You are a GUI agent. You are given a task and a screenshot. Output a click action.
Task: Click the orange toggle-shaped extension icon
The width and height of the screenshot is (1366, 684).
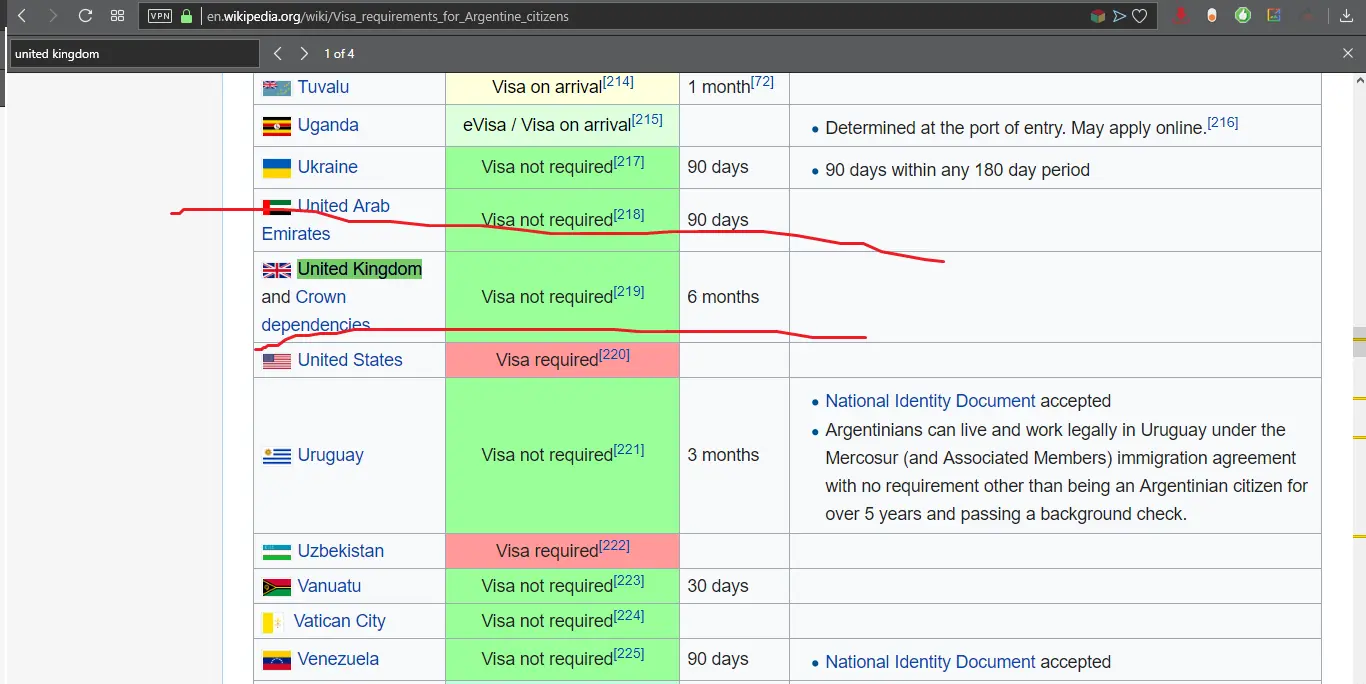(x=1212, y=16)
